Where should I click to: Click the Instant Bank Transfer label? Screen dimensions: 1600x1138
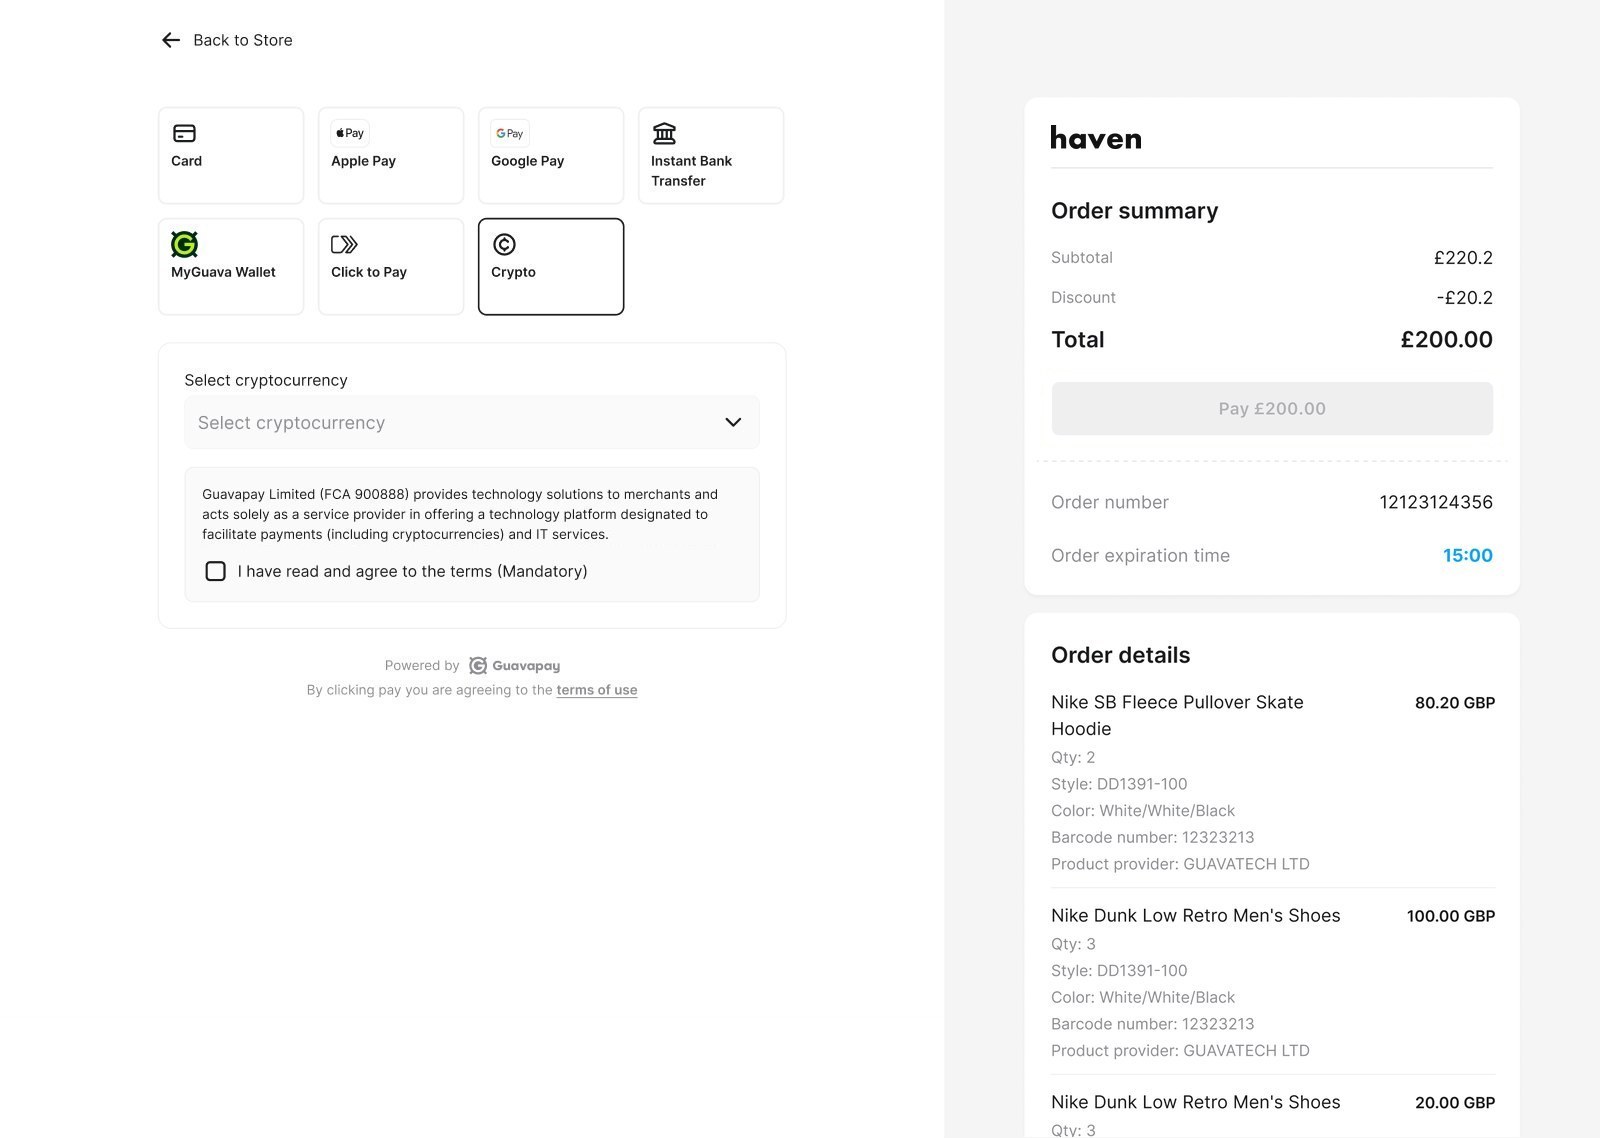pyautogui.click(x=691, y=171)
